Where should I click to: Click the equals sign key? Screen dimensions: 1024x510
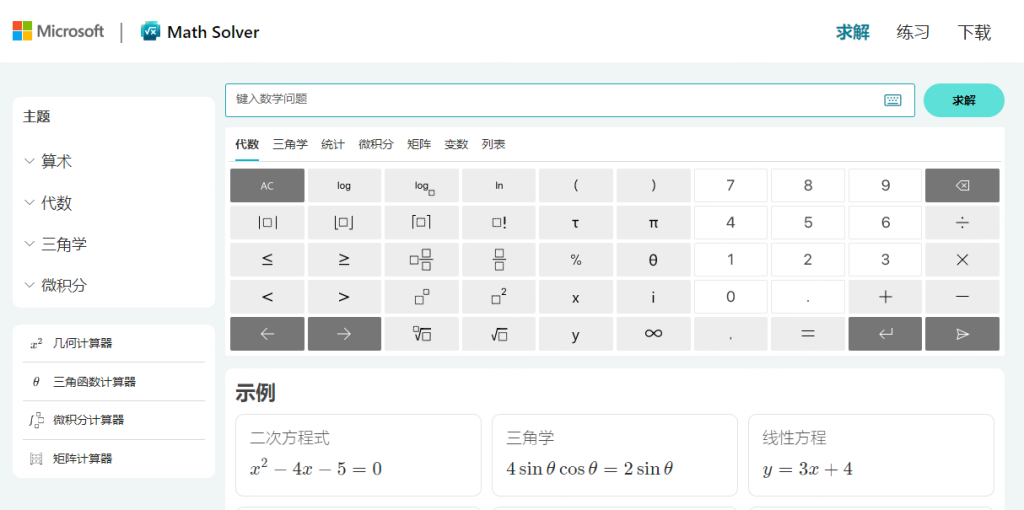click(x=808, y=334)
